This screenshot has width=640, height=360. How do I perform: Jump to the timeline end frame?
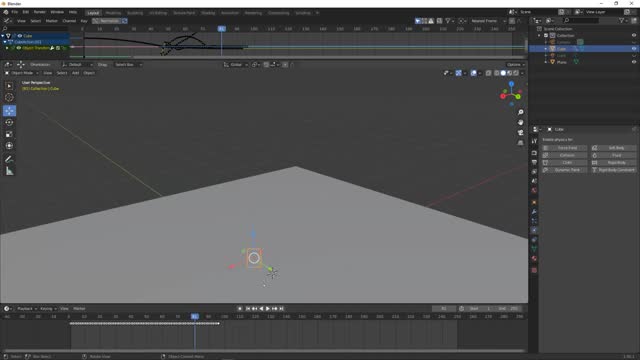click(281, 309)
